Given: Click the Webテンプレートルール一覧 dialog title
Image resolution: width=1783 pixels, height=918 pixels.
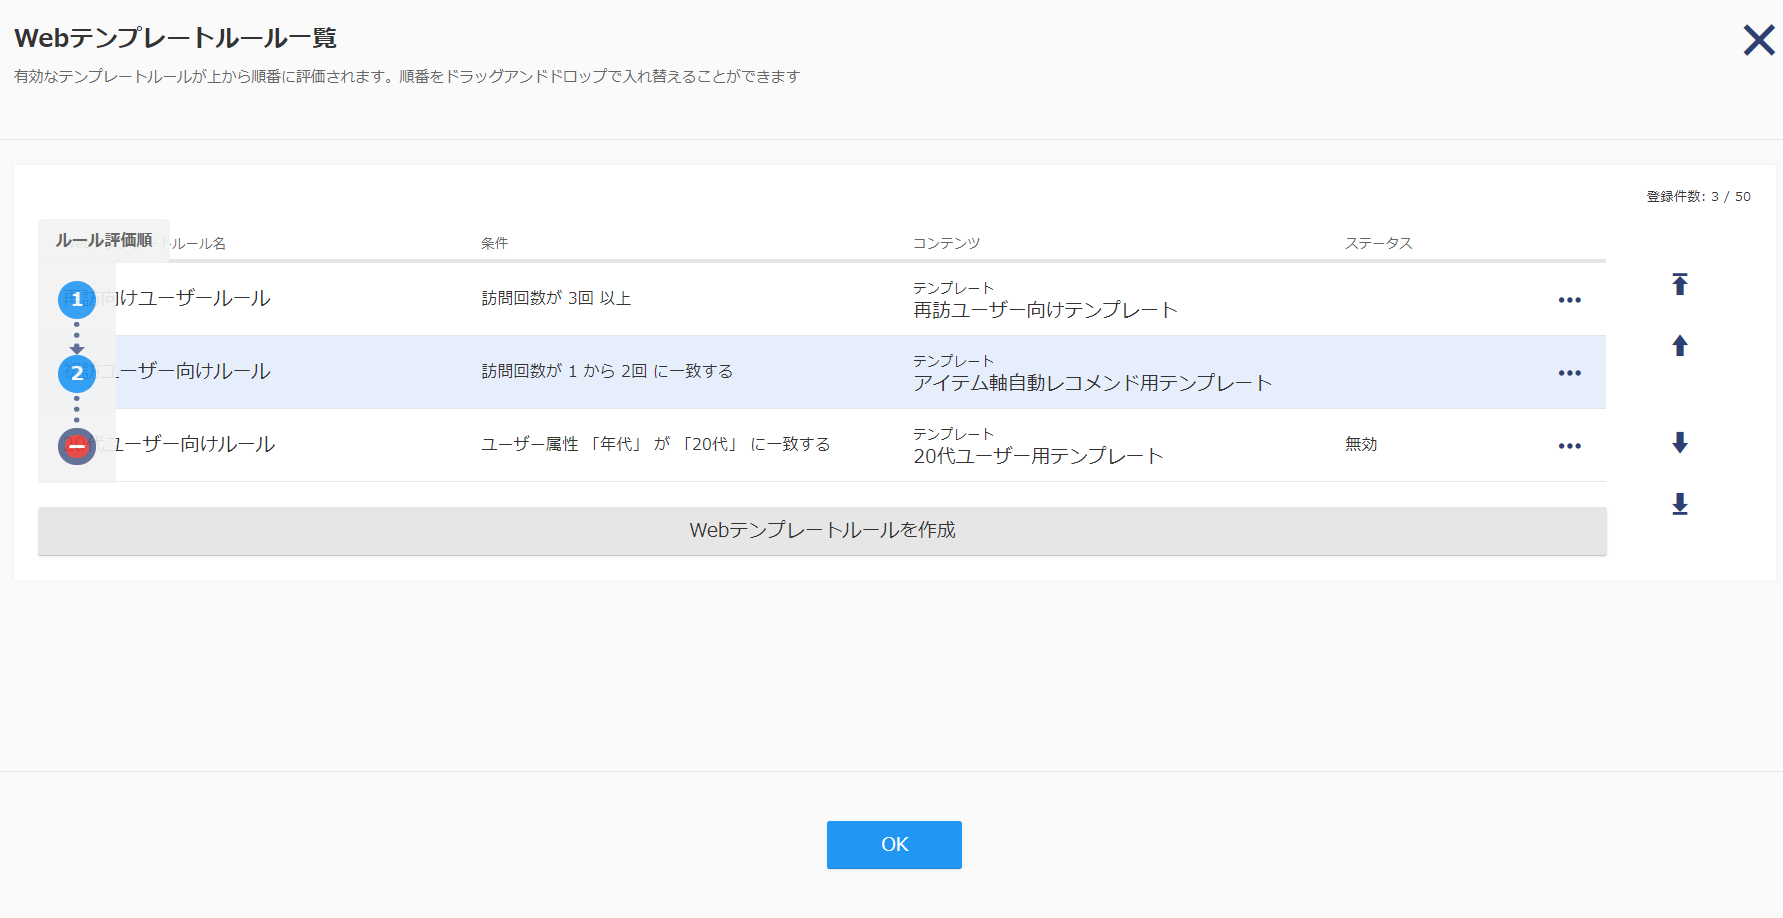Looking at the screenshot, I should click(175, 38).
